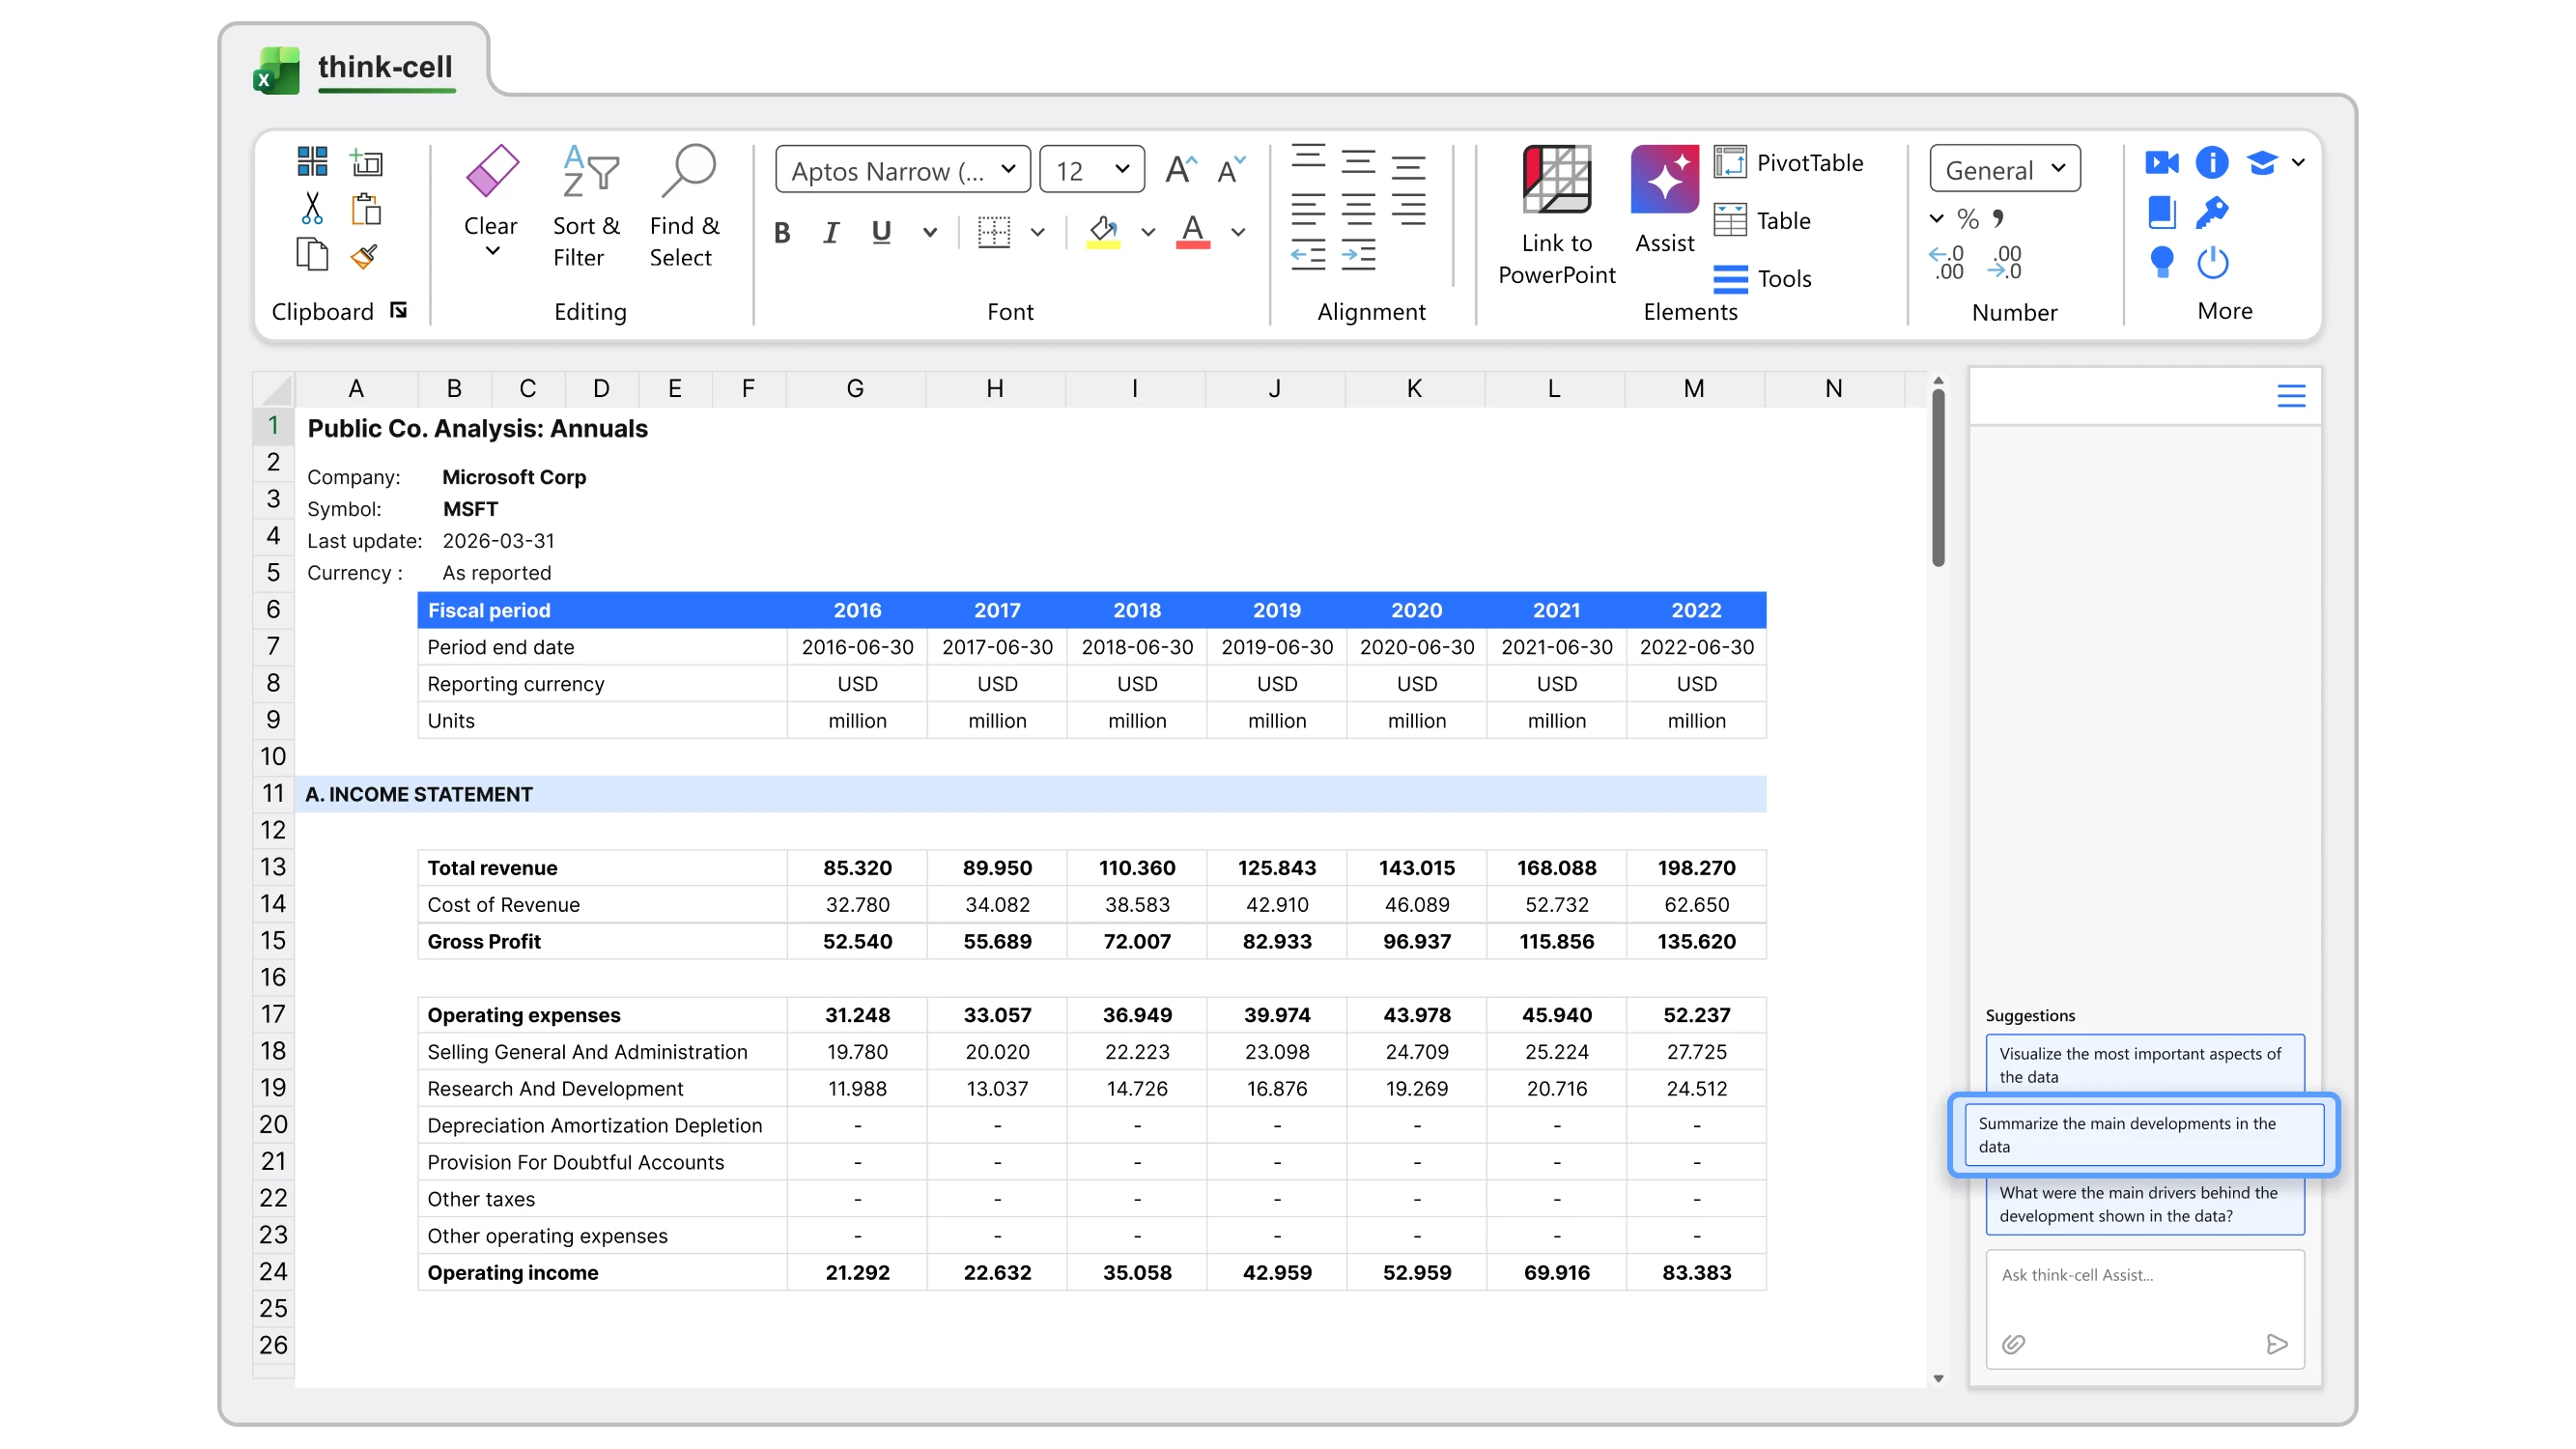Open the Tools menu icon
Image resolution: width=2576 pixels, height=1449 pixels.
coord(1730,279)
